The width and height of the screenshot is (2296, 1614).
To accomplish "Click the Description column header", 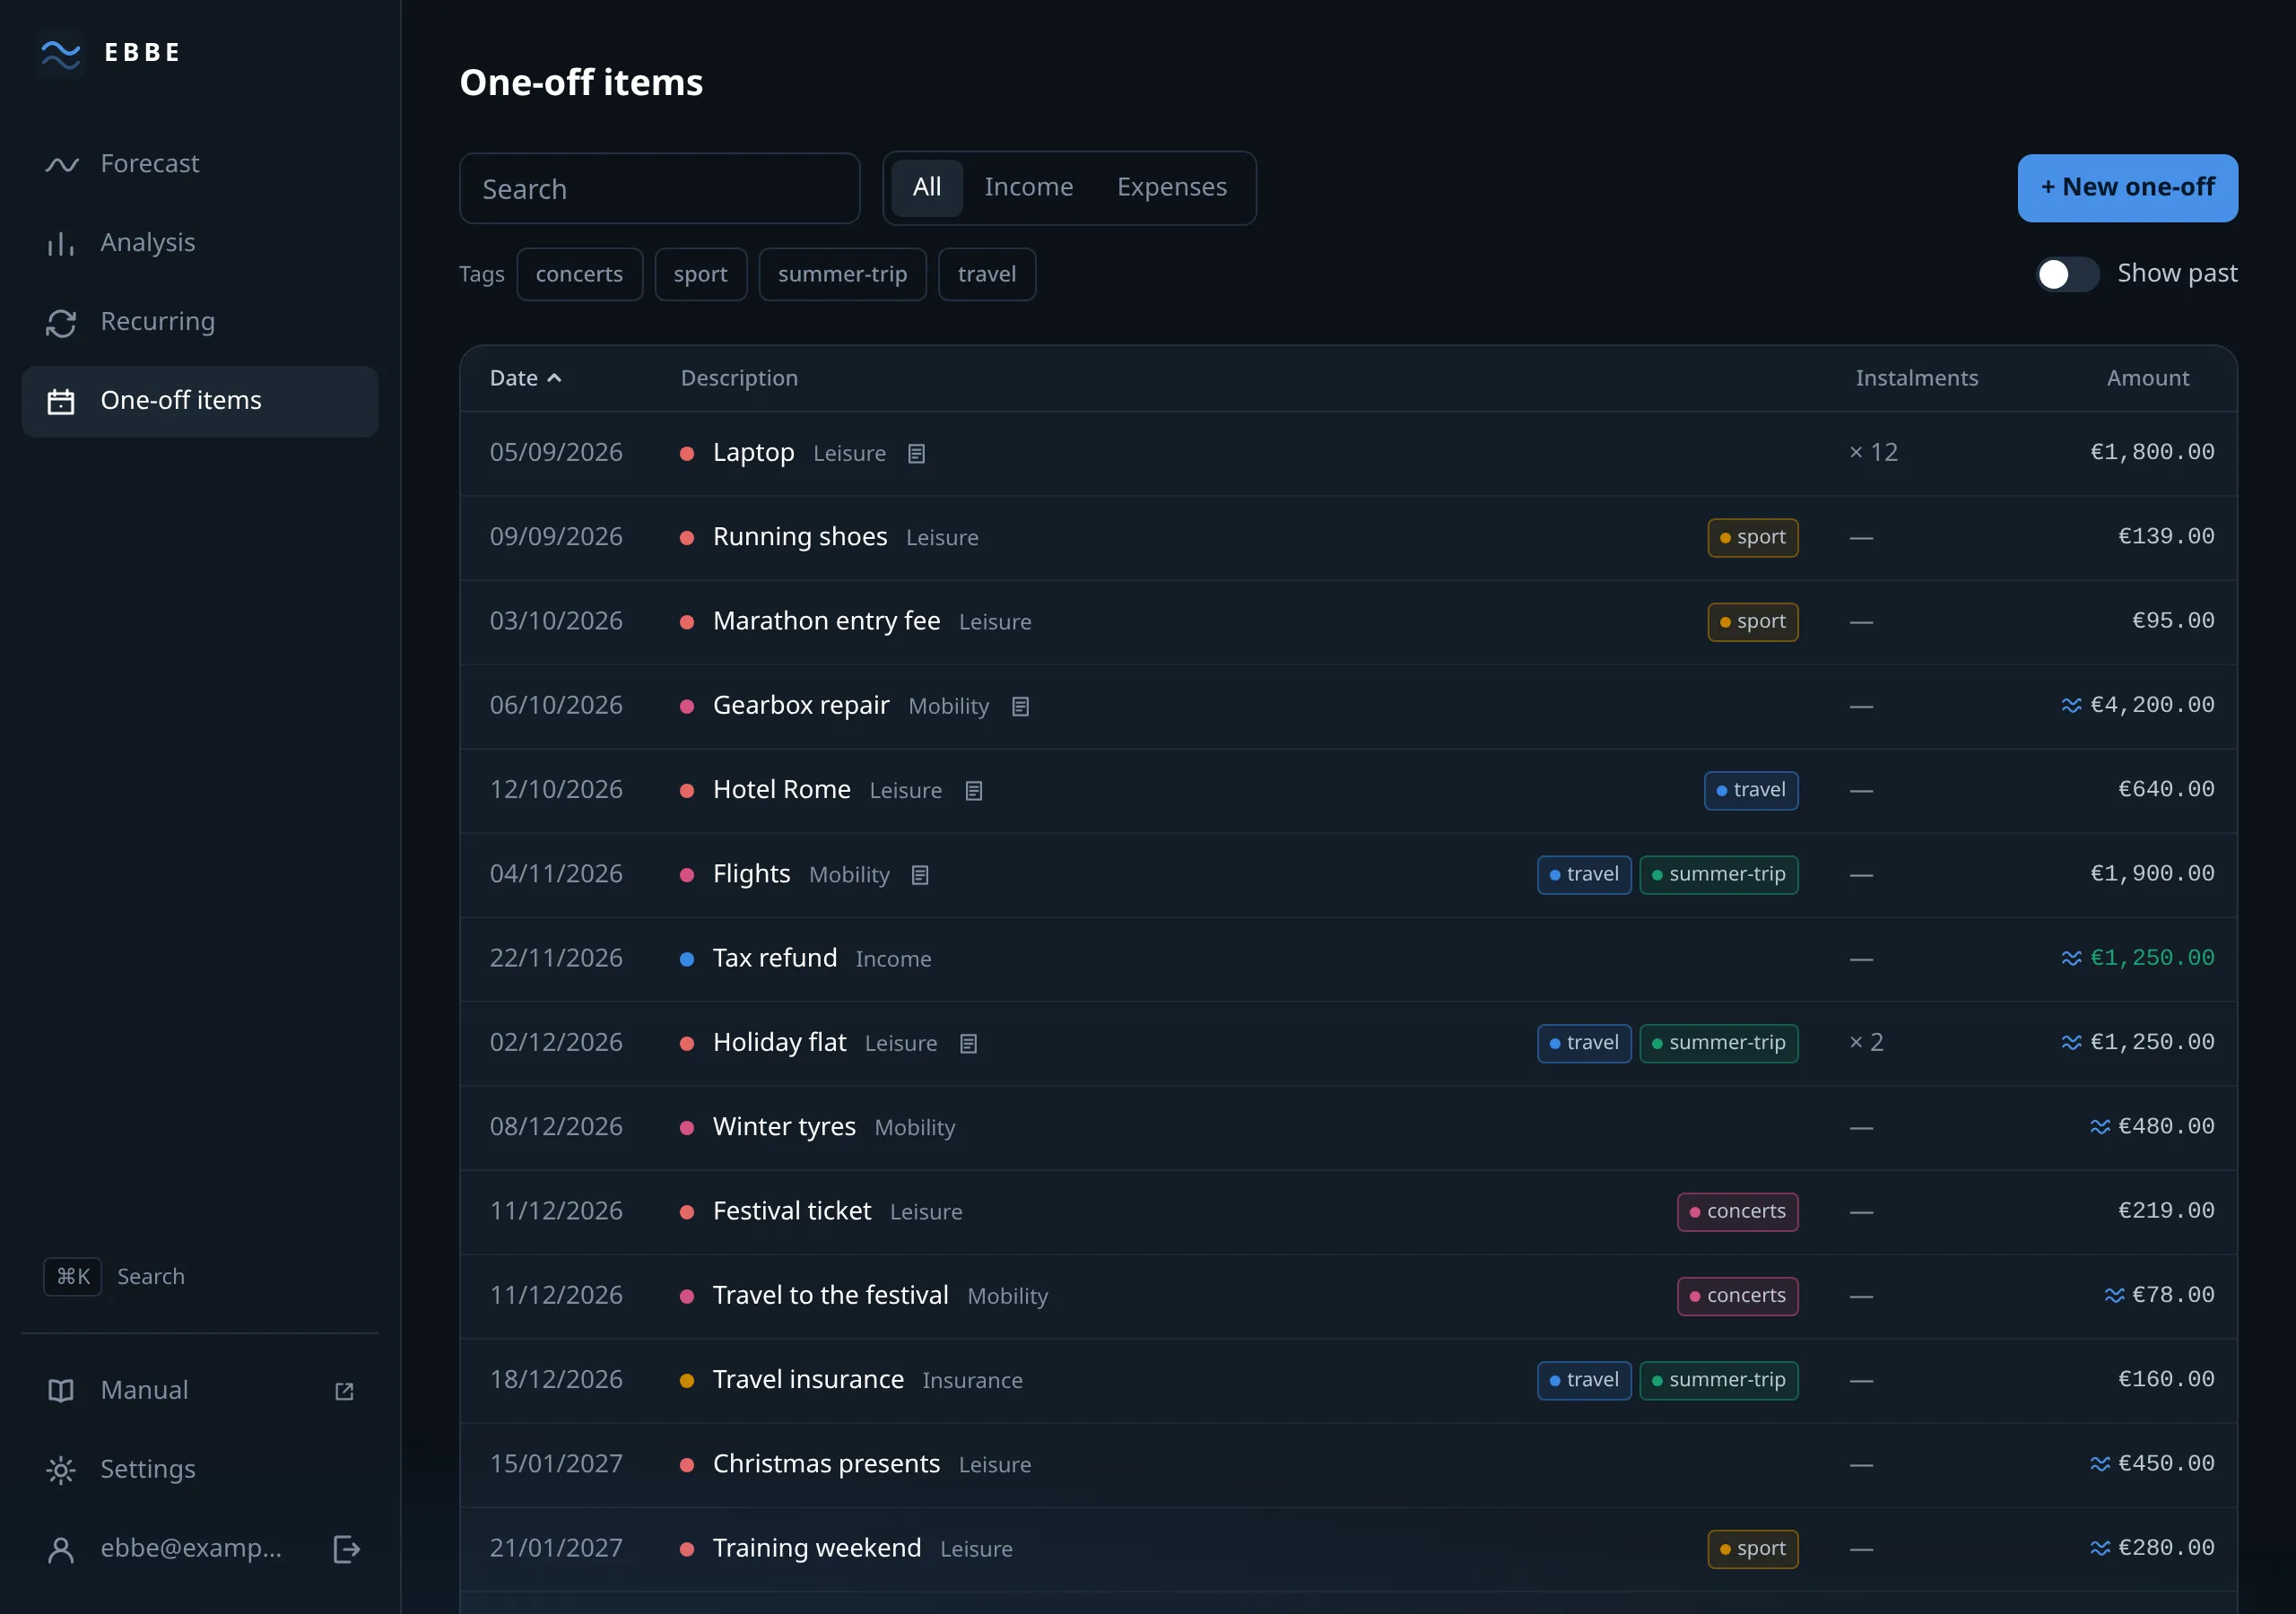I will click(739, 378).
